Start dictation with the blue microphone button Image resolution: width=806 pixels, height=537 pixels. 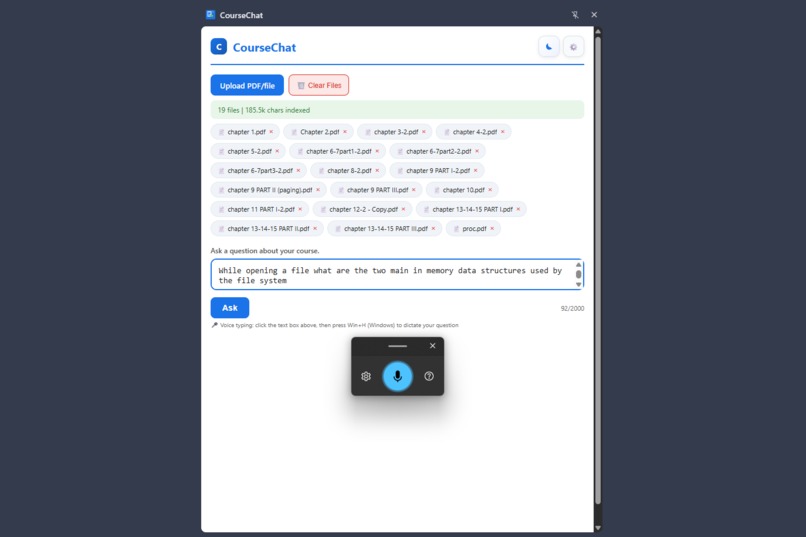(397, 376)
